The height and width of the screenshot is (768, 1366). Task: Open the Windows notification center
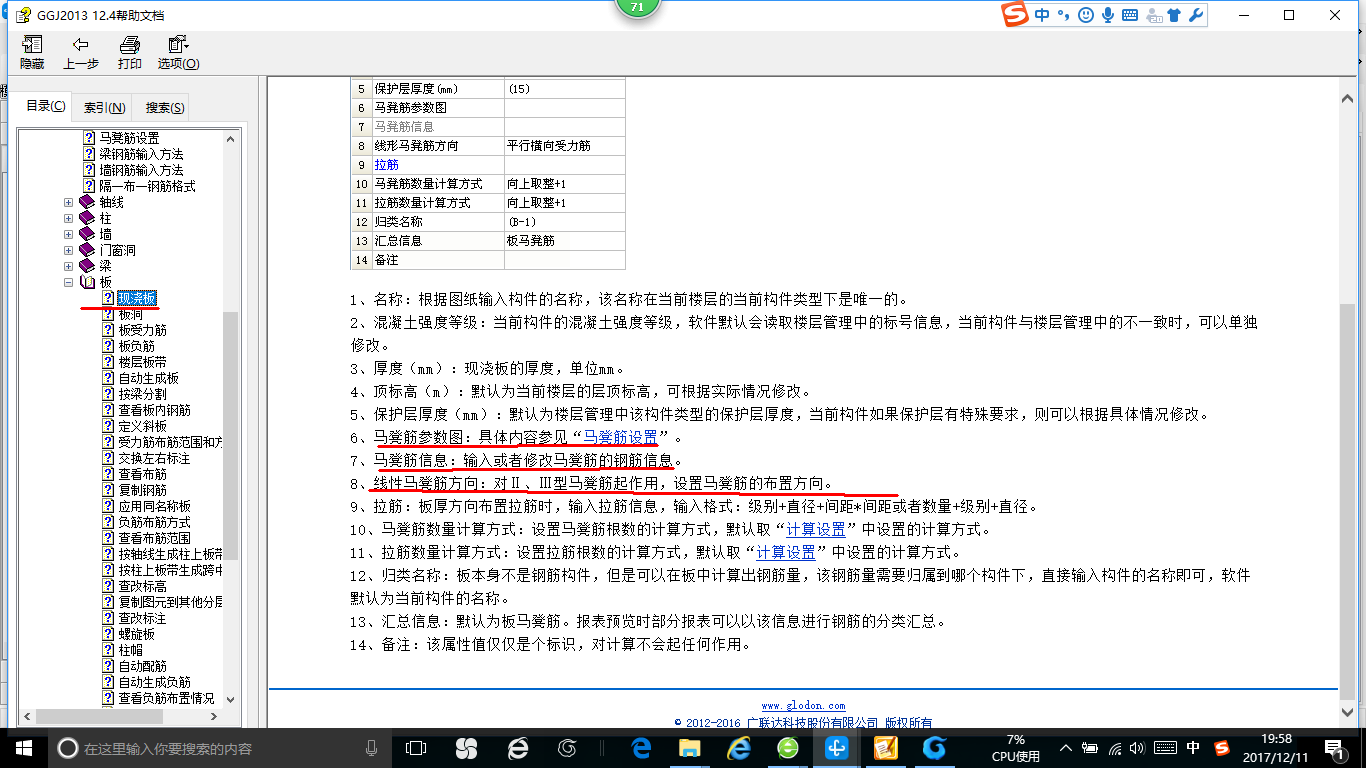(x=1336, y=748)
